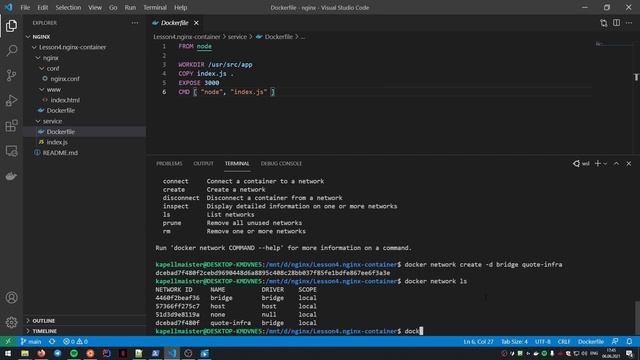Collapse the conf folder
This screenshot has width=640, height=360.
pos(84,68)
